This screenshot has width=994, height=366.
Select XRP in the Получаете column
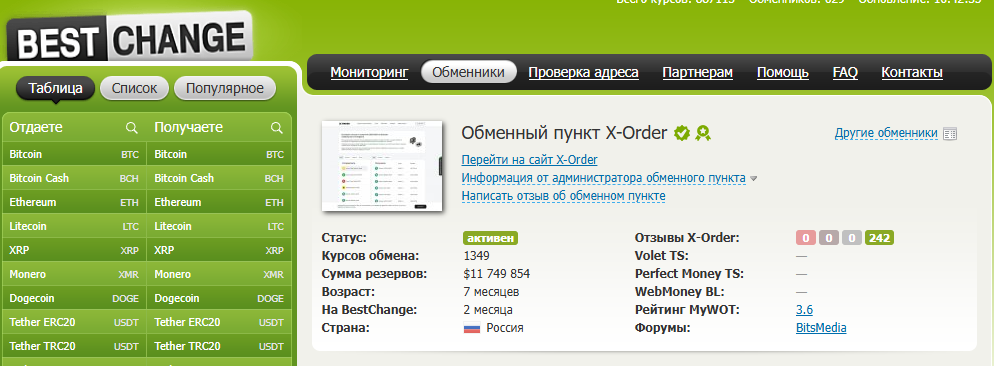[x=219, y=251]
